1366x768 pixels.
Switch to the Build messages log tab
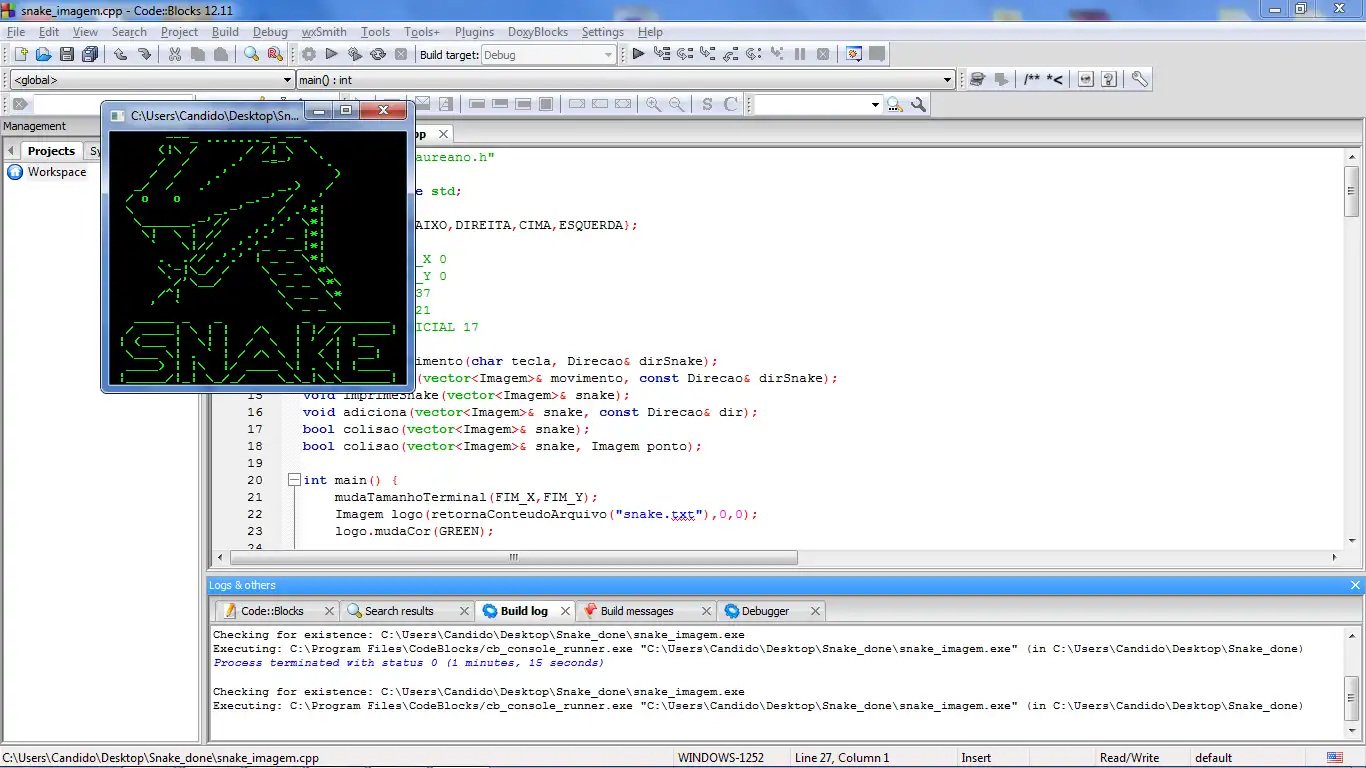click(x=637, y=611)
